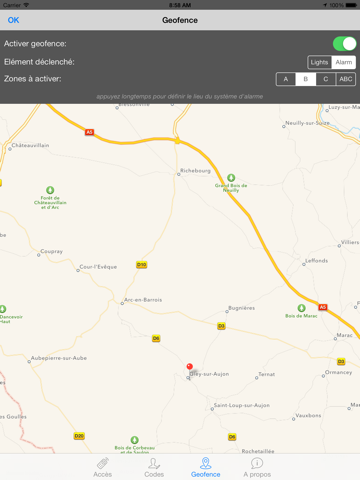The image size is (360, 480).
Task: Choose zone C
Action: [x=326, y=79]
